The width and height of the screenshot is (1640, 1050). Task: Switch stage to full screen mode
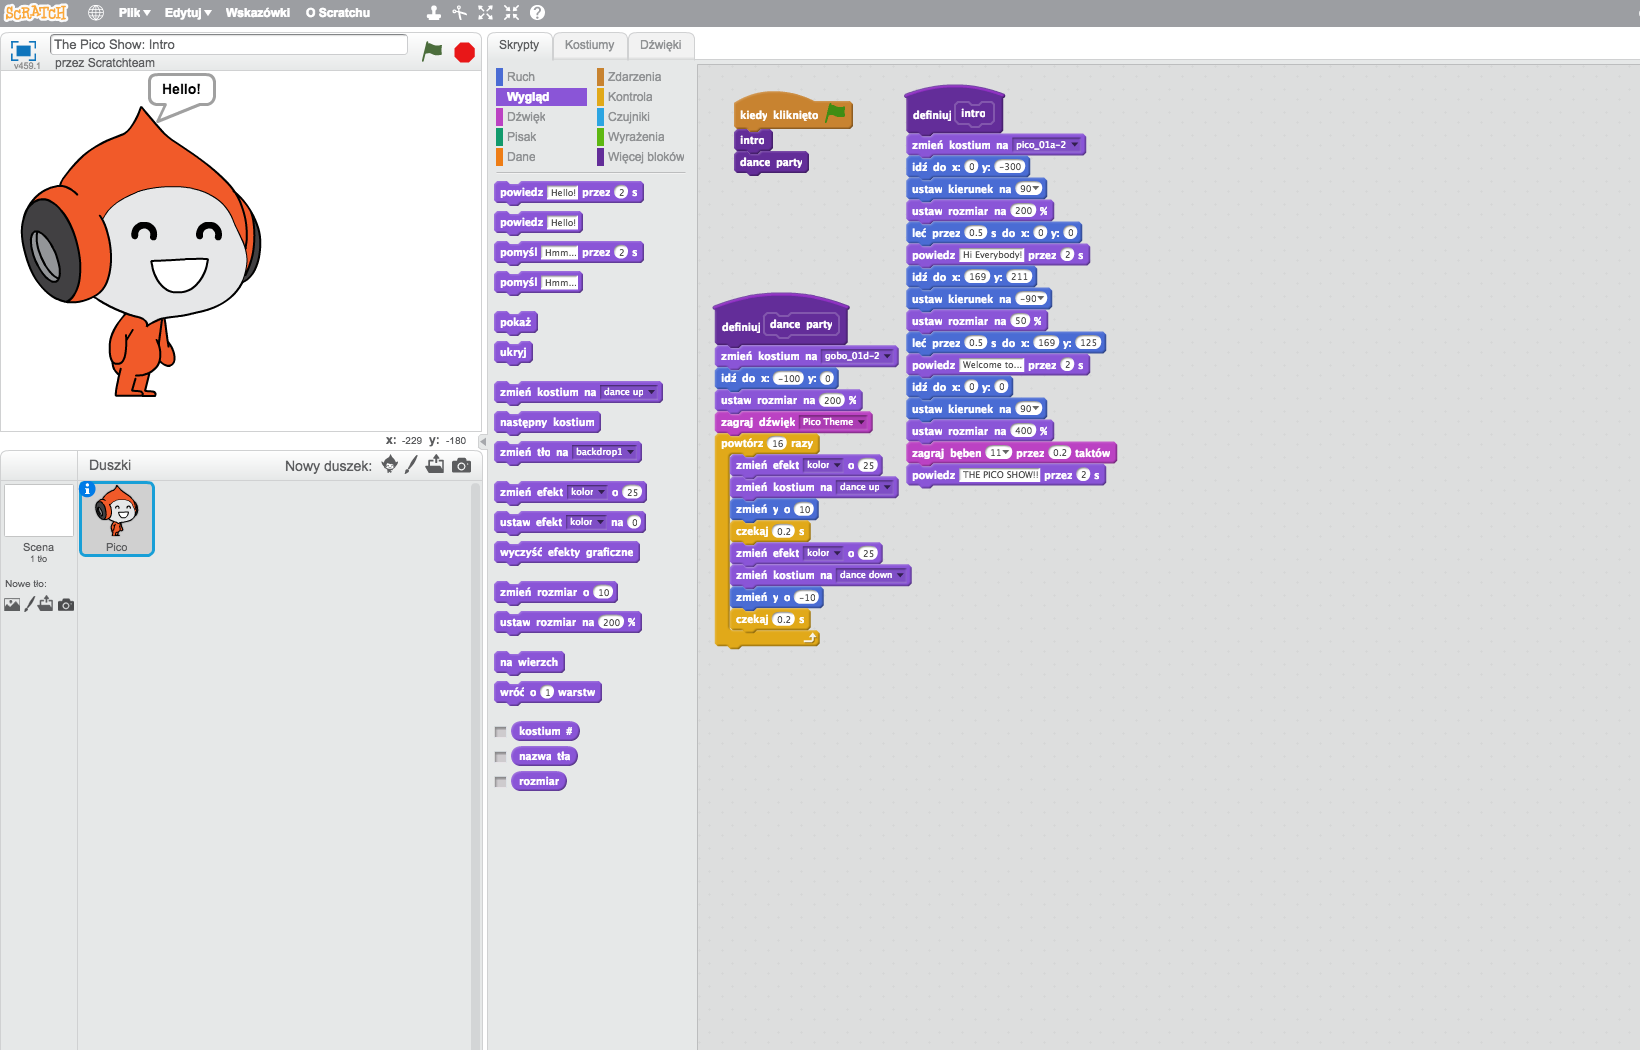click(23, 50)
